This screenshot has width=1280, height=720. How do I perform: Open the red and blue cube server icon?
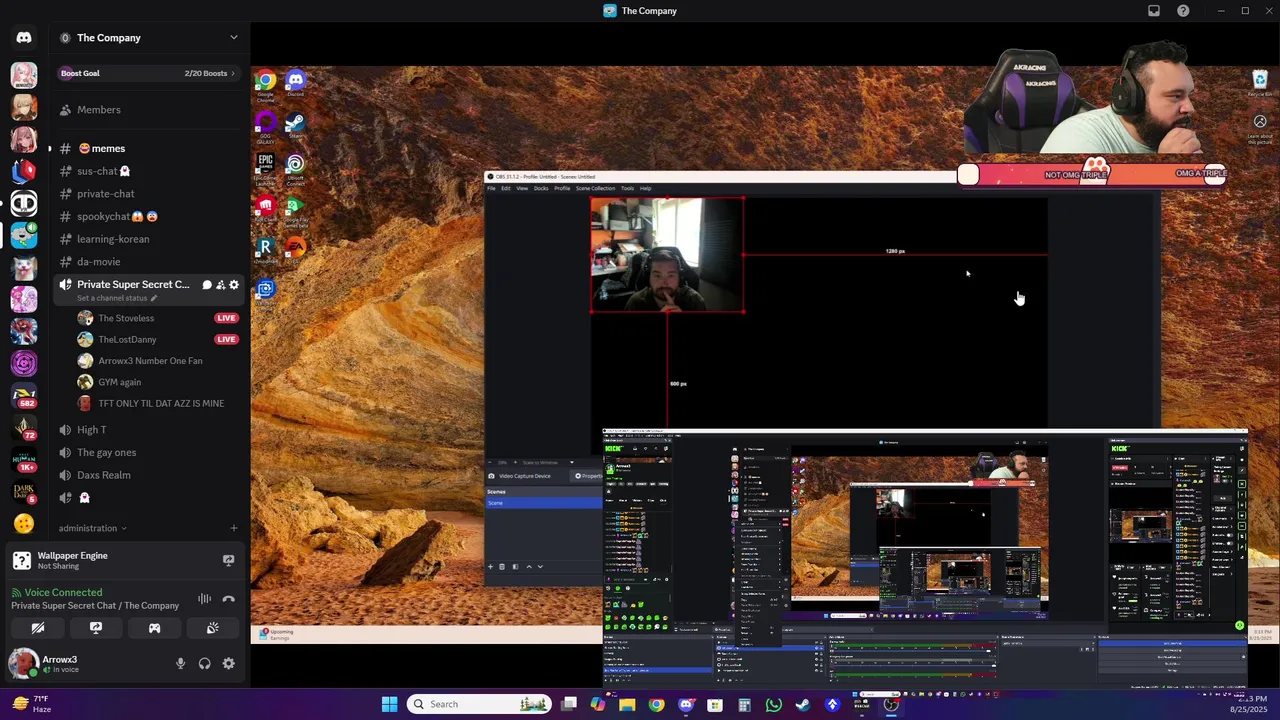[x=24, y=171]
